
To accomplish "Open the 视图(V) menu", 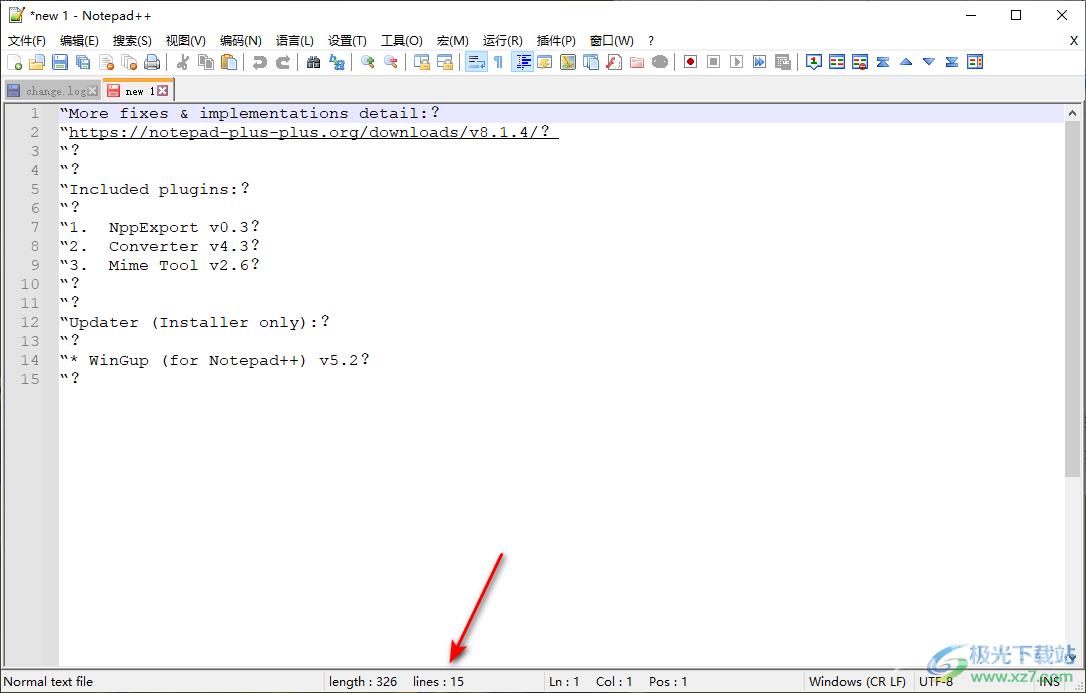I will [x=186, y=41].
